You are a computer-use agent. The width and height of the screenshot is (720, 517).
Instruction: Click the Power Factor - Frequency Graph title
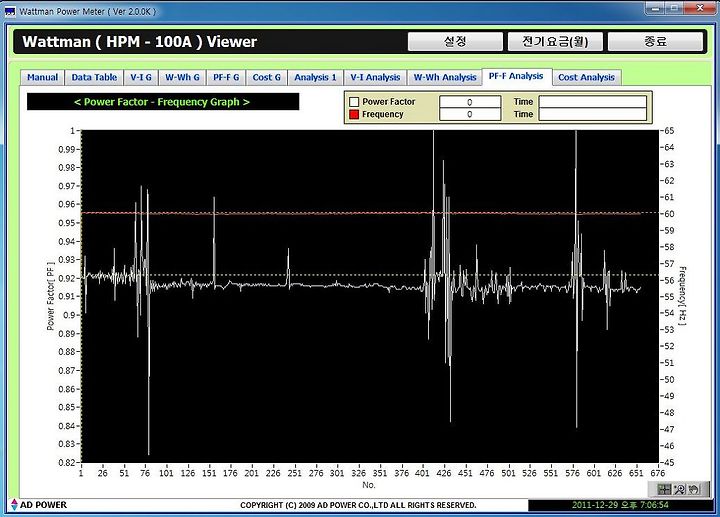point(162,102)
